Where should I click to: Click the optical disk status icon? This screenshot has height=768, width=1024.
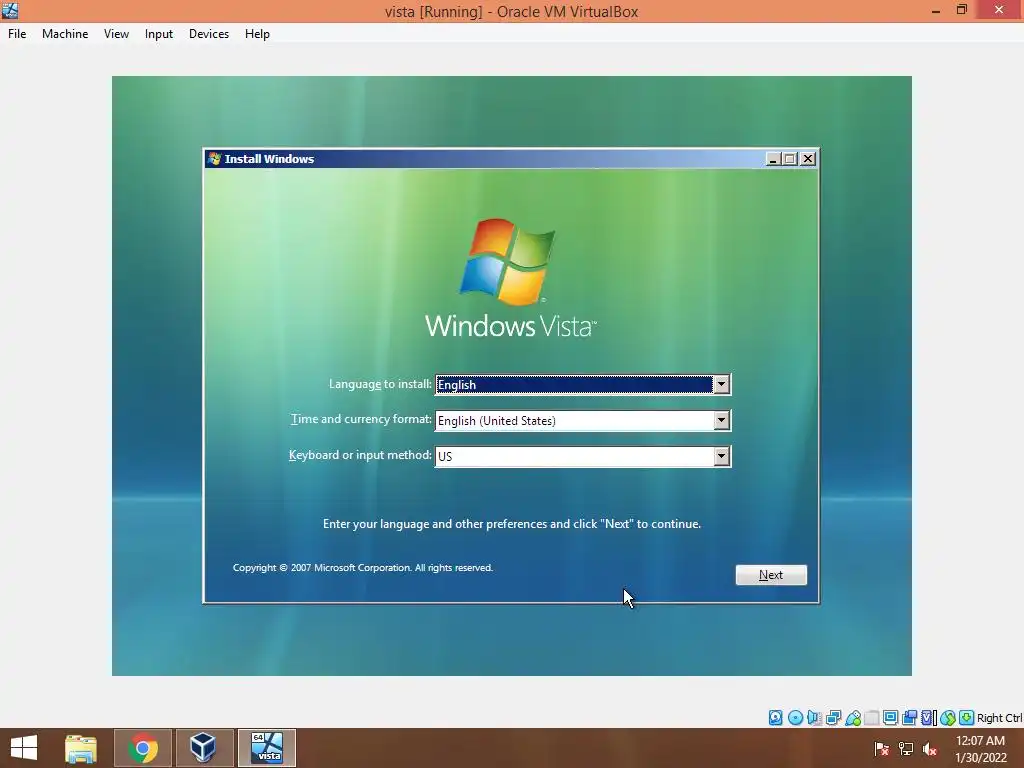795,718
